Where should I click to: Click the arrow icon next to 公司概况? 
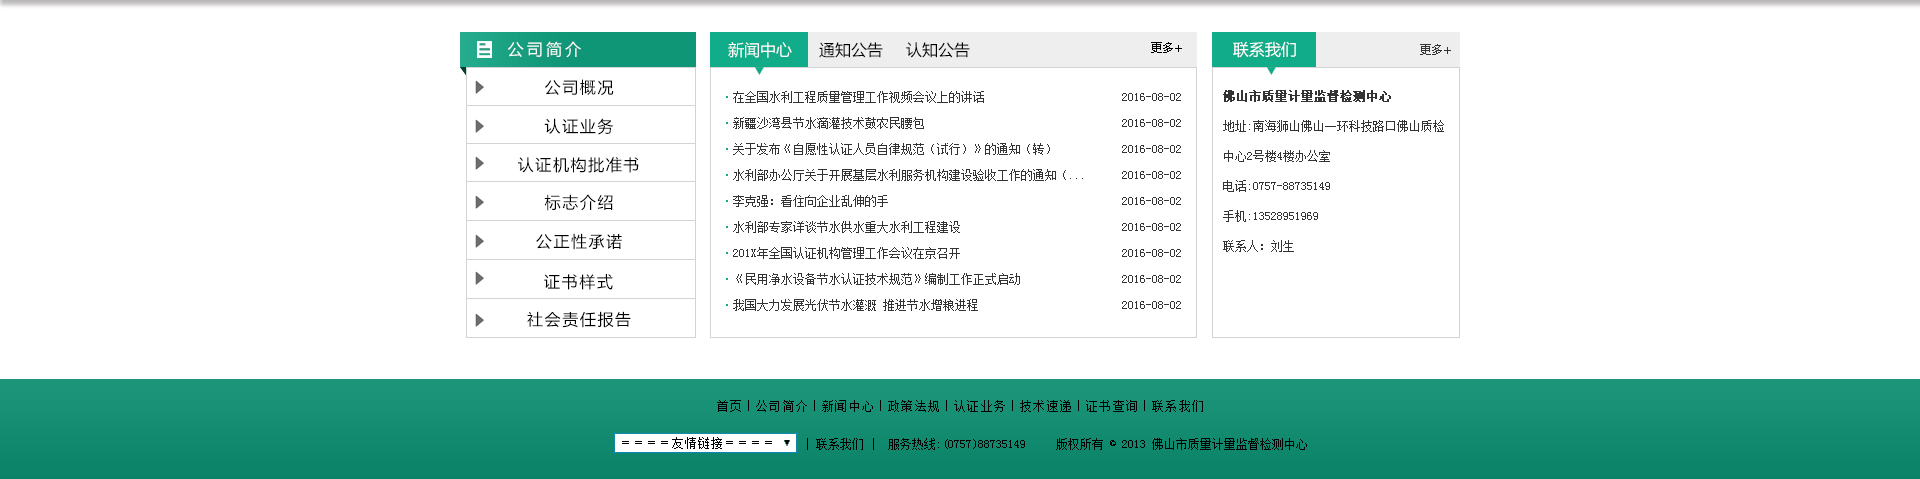click(x=480, y=88)
